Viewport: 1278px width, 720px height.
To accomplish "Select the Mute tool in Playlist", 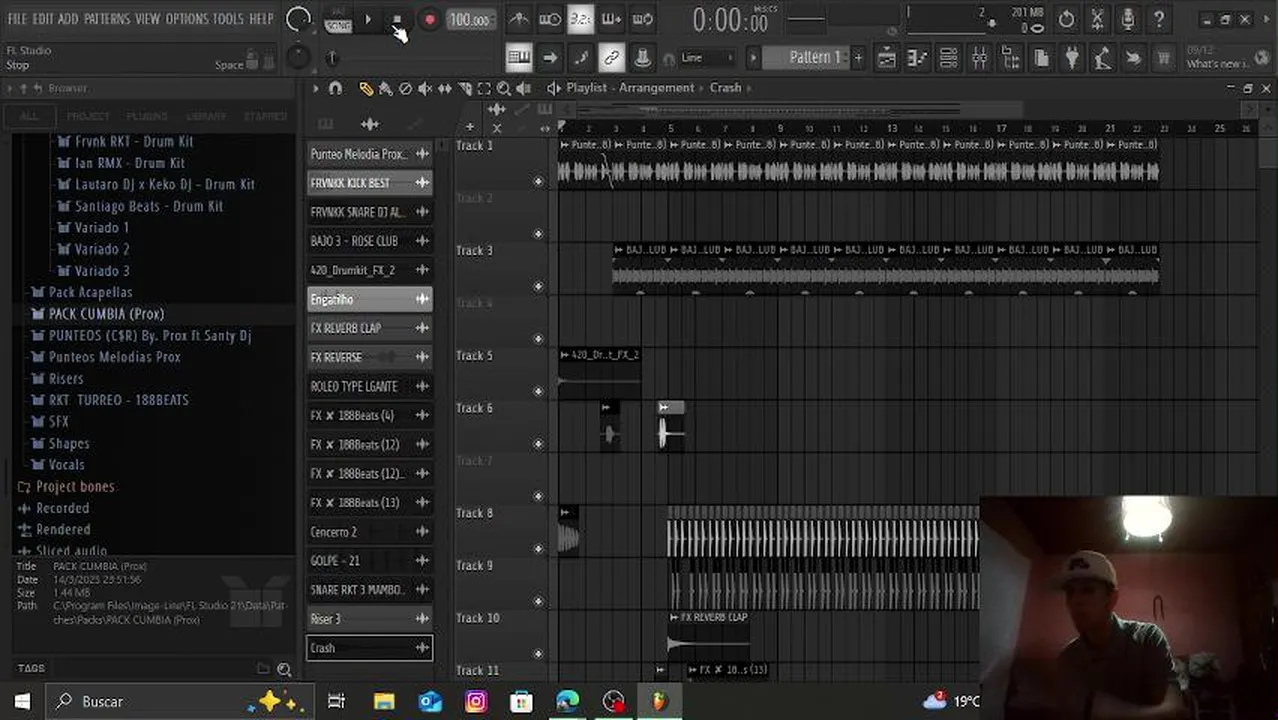I will tap(425, 88).
